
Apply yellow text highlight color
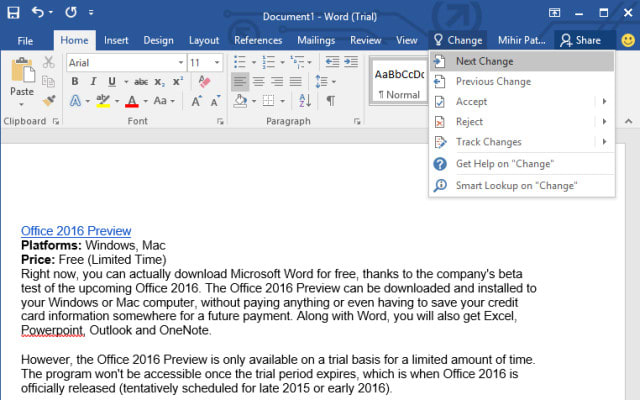[x=103, y=100]
